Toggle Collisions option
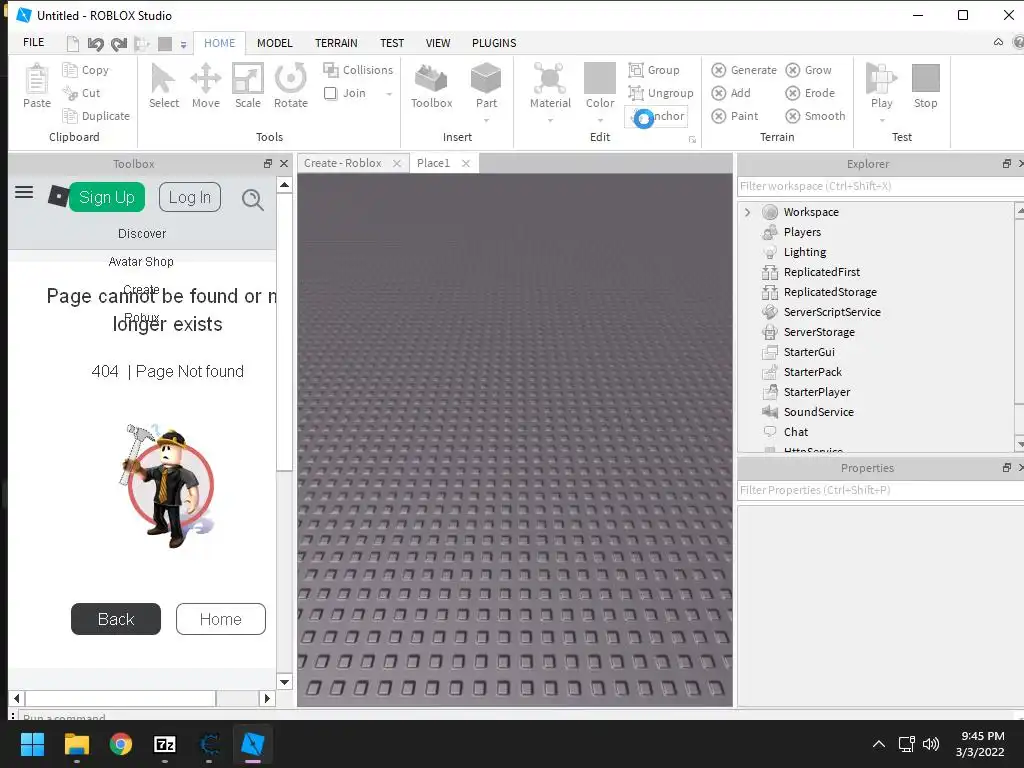 tap(358, 70)
